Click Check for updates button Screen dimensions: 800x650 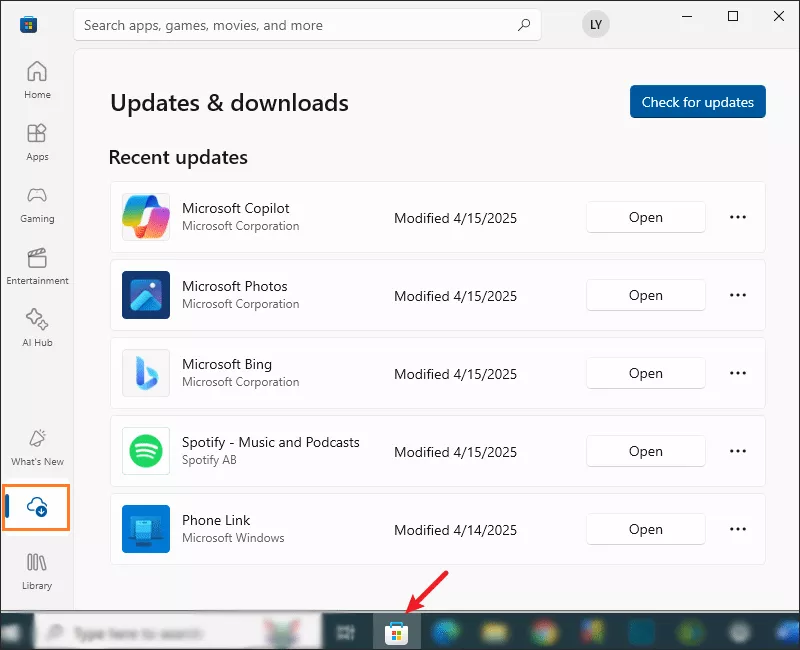(697, 102)
